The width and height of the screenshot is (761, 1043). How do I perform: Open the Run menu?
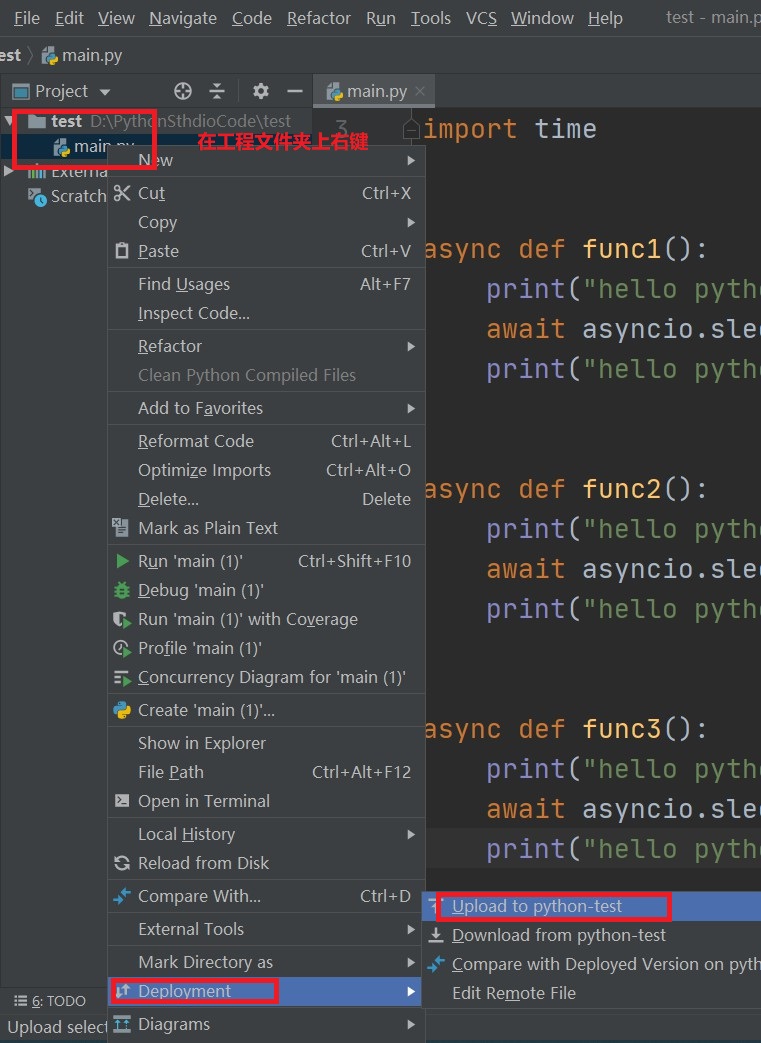[x=380, y=18]
